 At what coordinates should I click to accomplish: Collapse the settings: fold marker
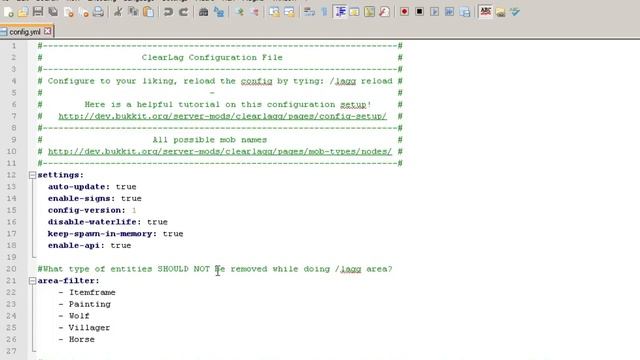tap(32, 175)
